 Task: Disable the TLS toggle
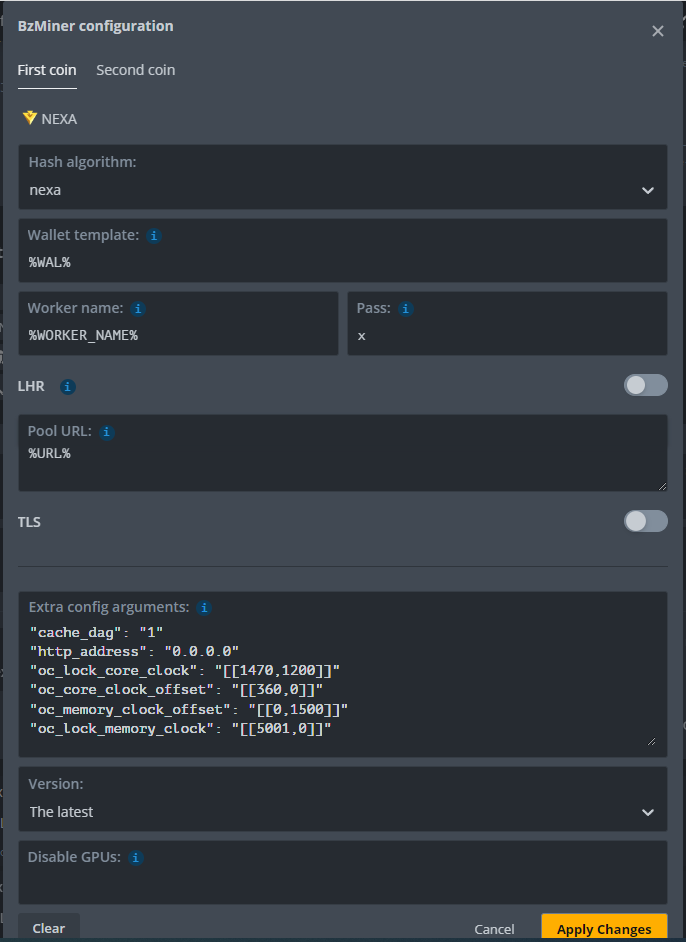645,520
